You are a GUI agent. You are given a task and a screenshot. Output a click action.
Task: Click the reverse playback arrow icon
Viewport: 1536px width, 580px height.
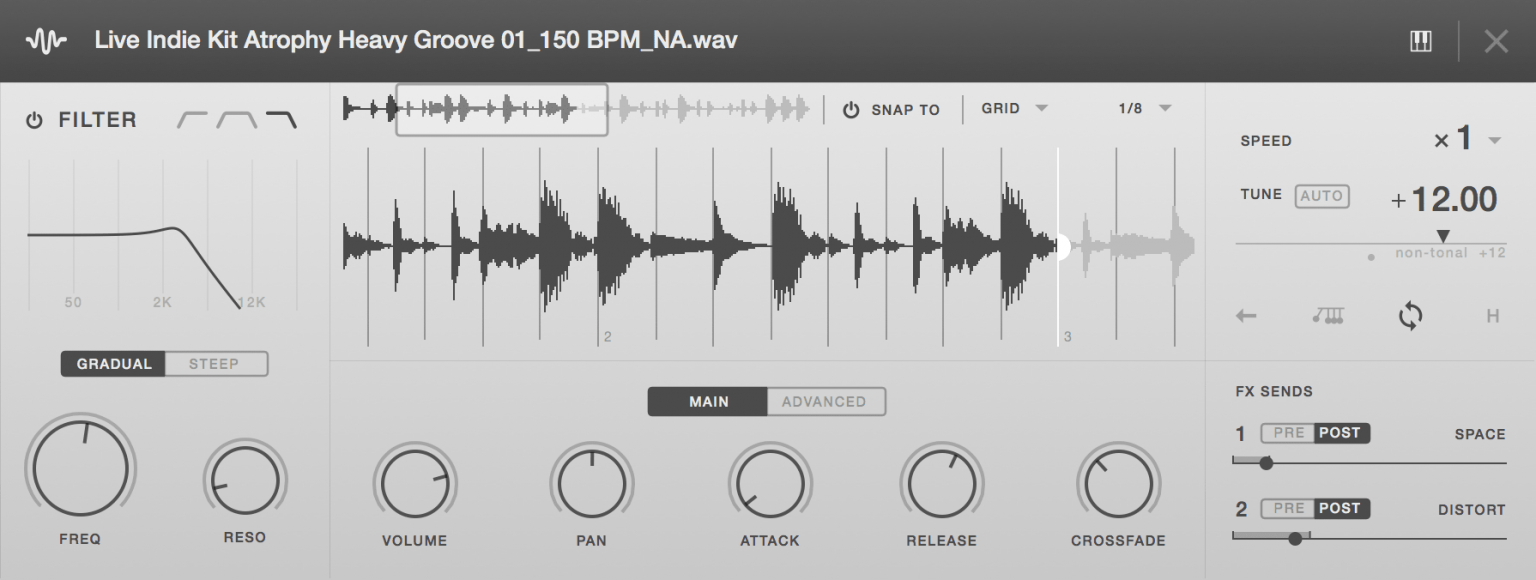click(1246, 317)
